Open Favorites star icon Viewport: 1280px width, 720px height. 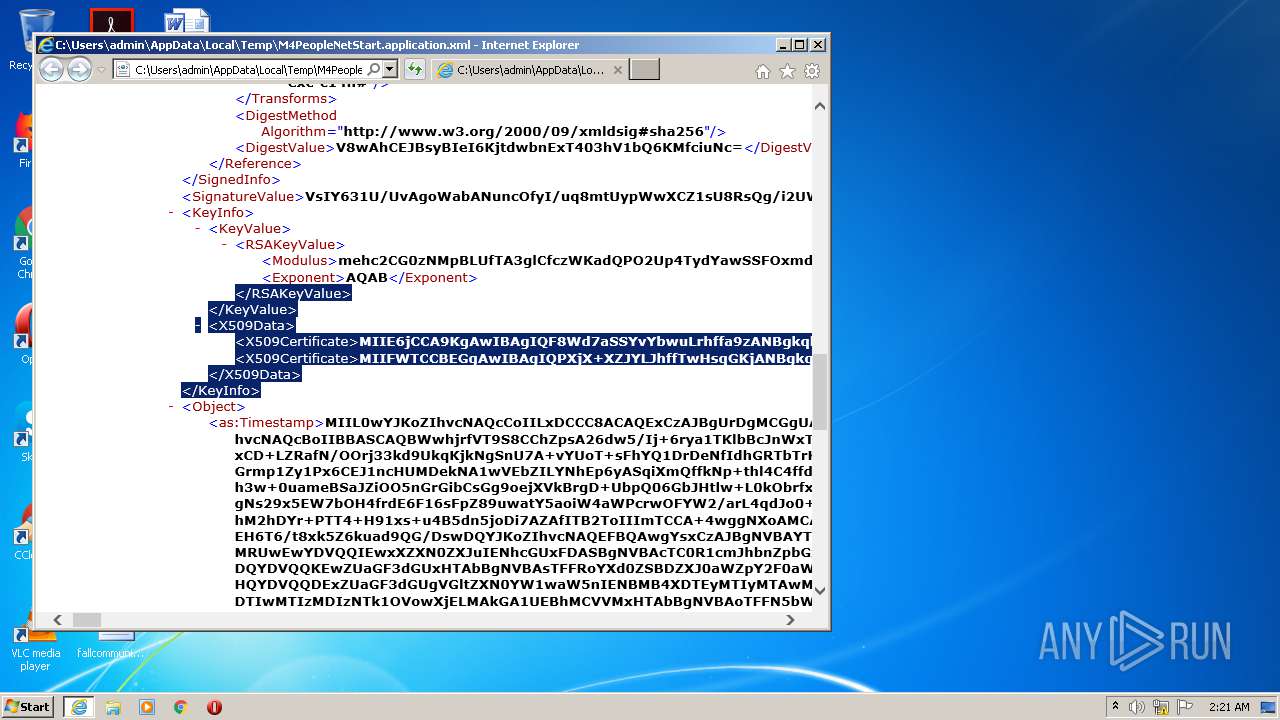[787, 71]
